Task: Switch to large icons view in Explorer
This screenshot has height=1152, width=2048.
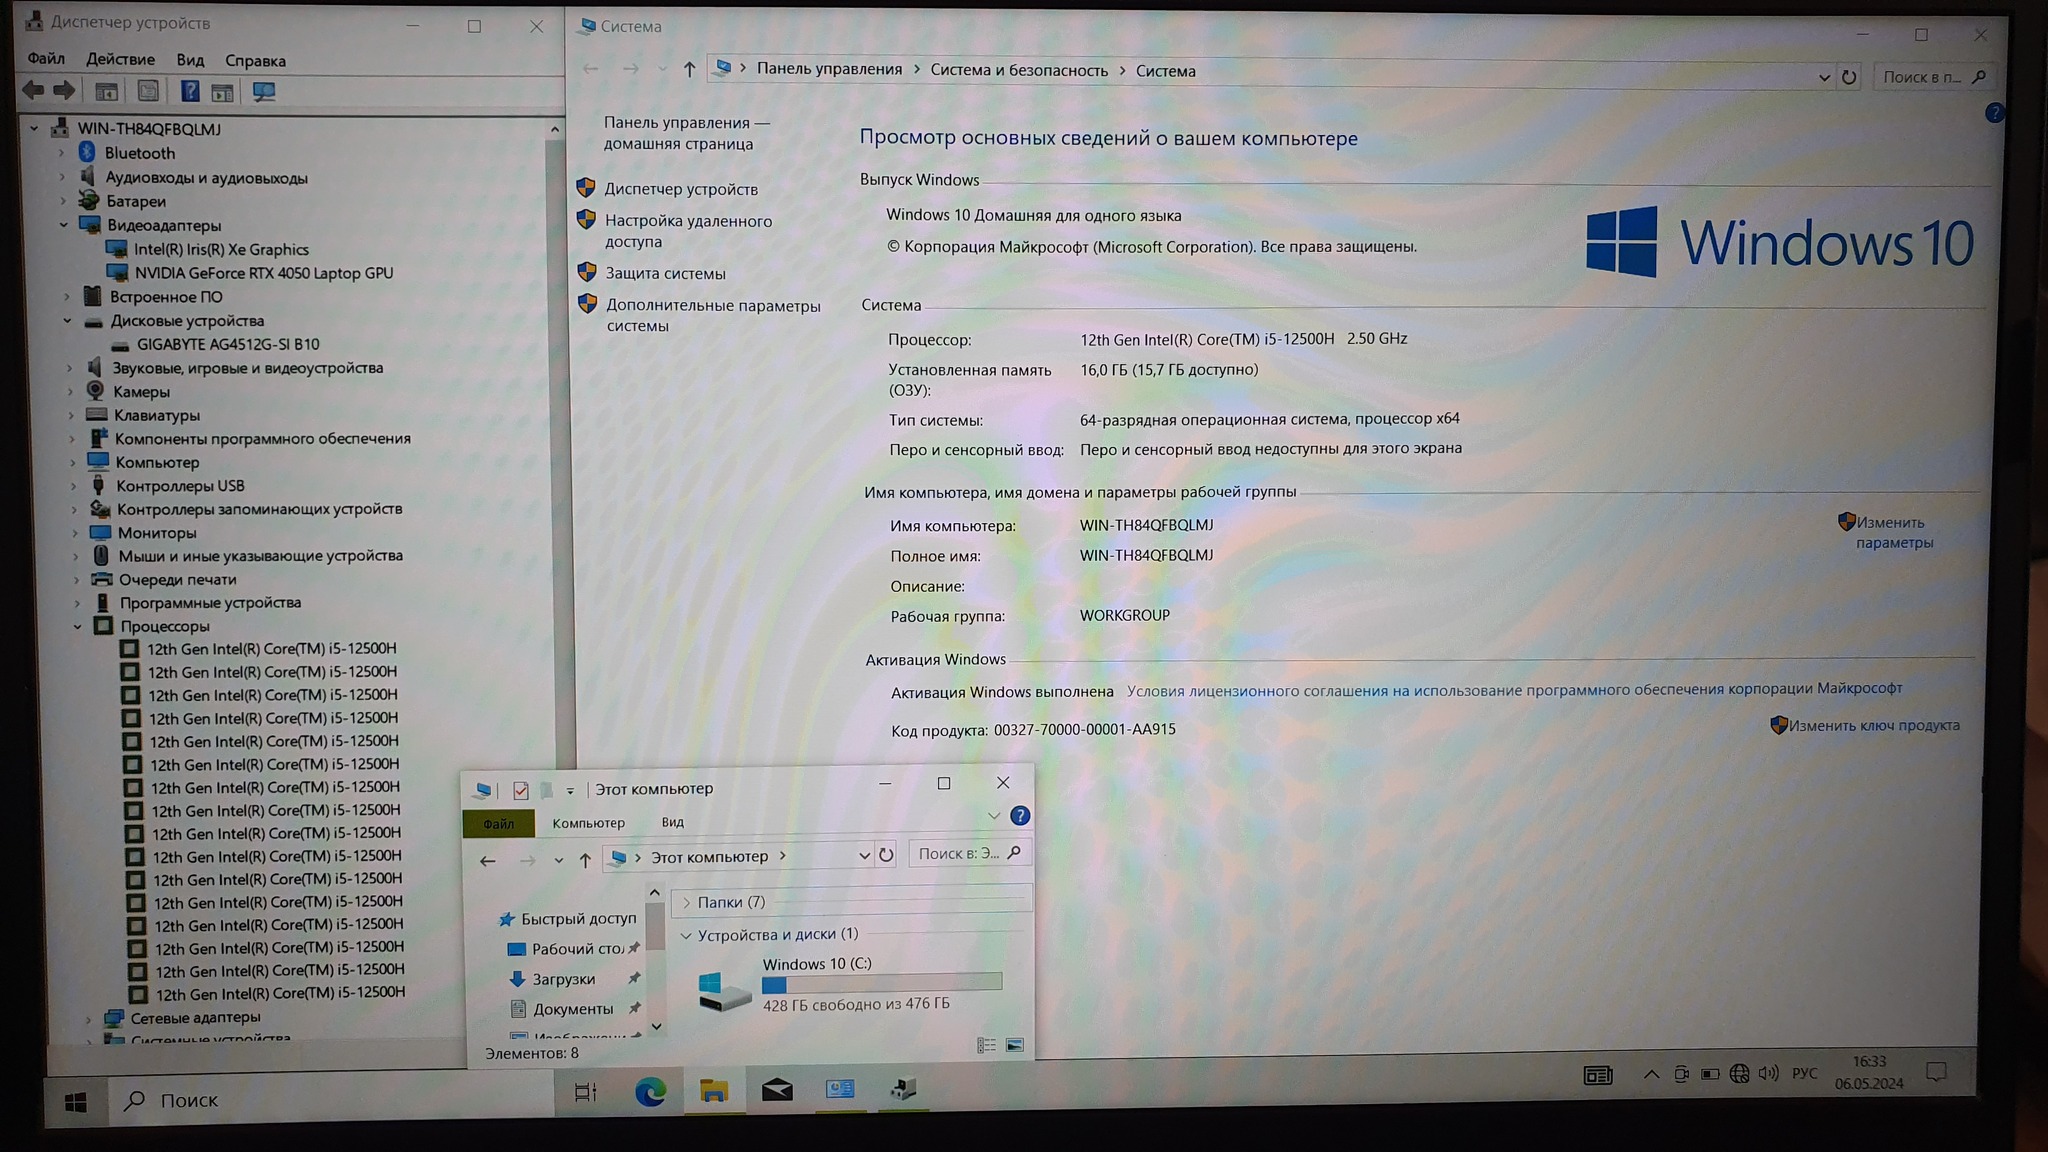Action: pos(1015,1045)
